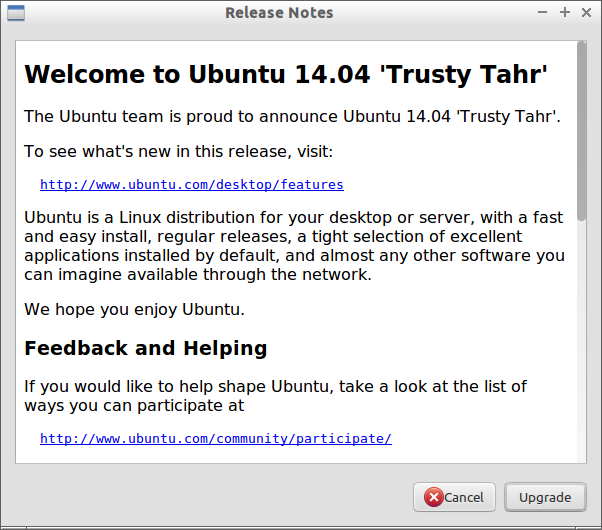Click the window menu icon in title bar
Screen dimensions: 602x530
pos(16,13)
